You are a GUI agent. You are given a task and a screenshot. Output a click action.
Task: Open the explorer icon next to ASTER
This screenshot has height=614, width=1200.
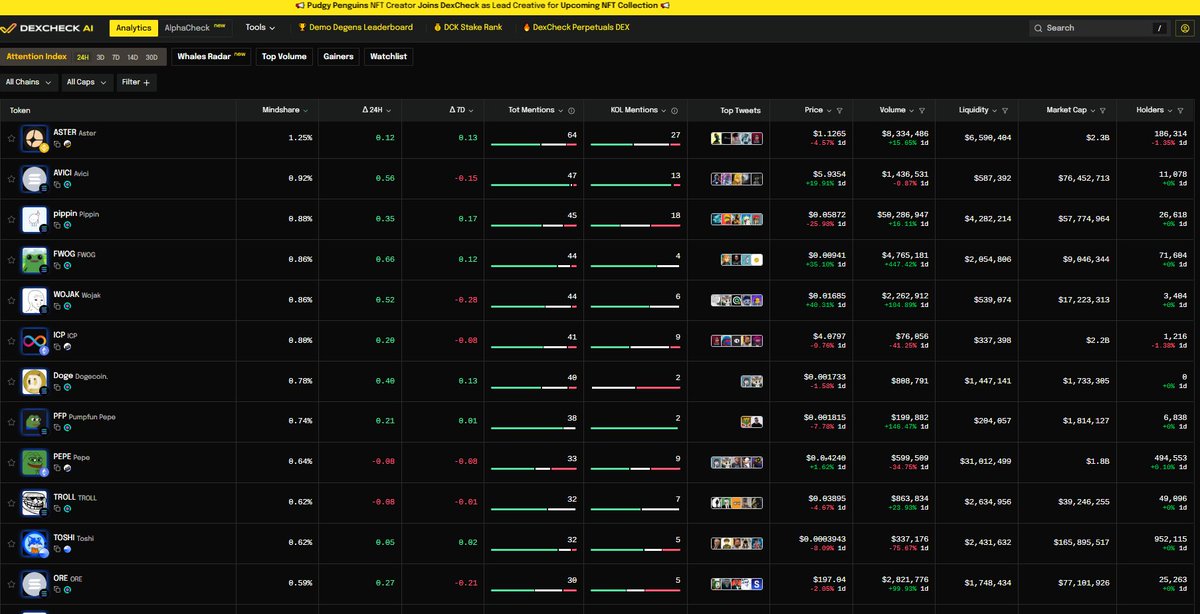[67, 144]
